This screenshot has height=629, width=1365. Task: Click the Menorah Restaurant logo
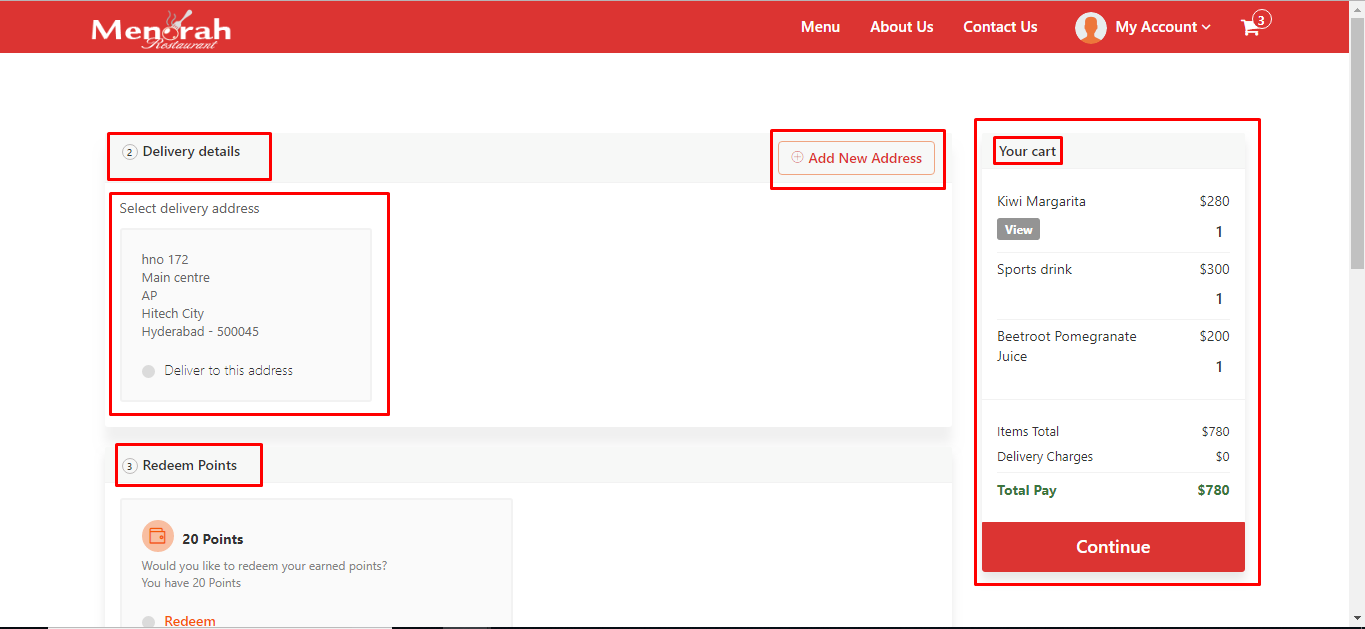coord(161,29)
